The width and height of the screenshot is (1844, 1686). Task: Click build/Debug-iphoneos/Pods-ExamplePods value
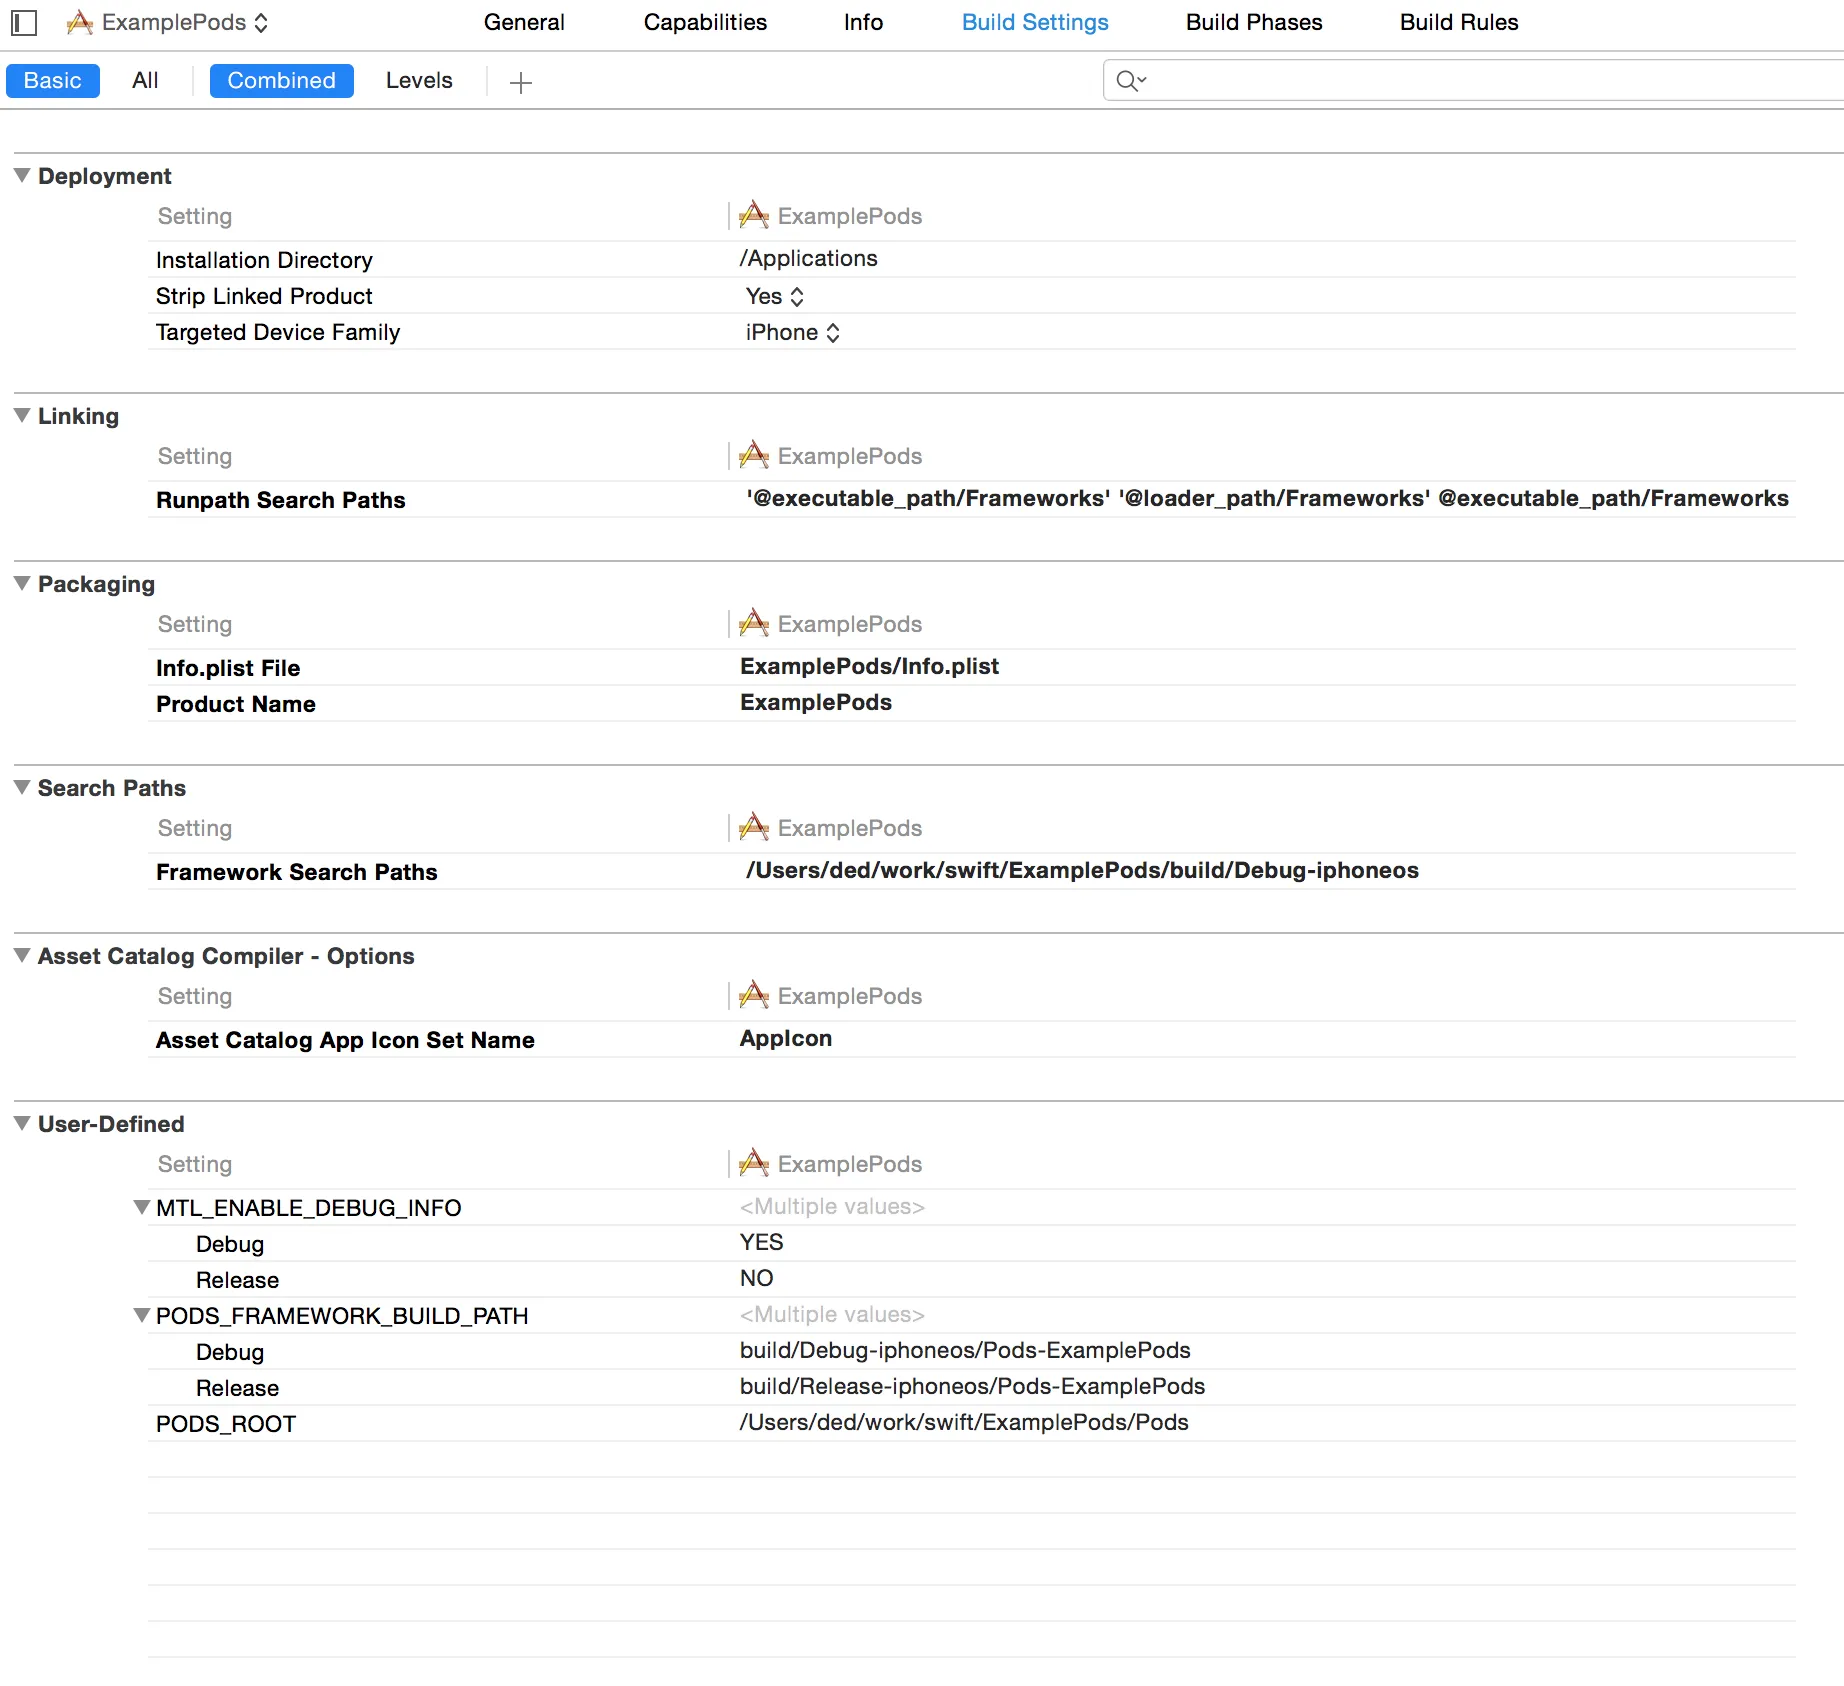tap(965, 1351)
